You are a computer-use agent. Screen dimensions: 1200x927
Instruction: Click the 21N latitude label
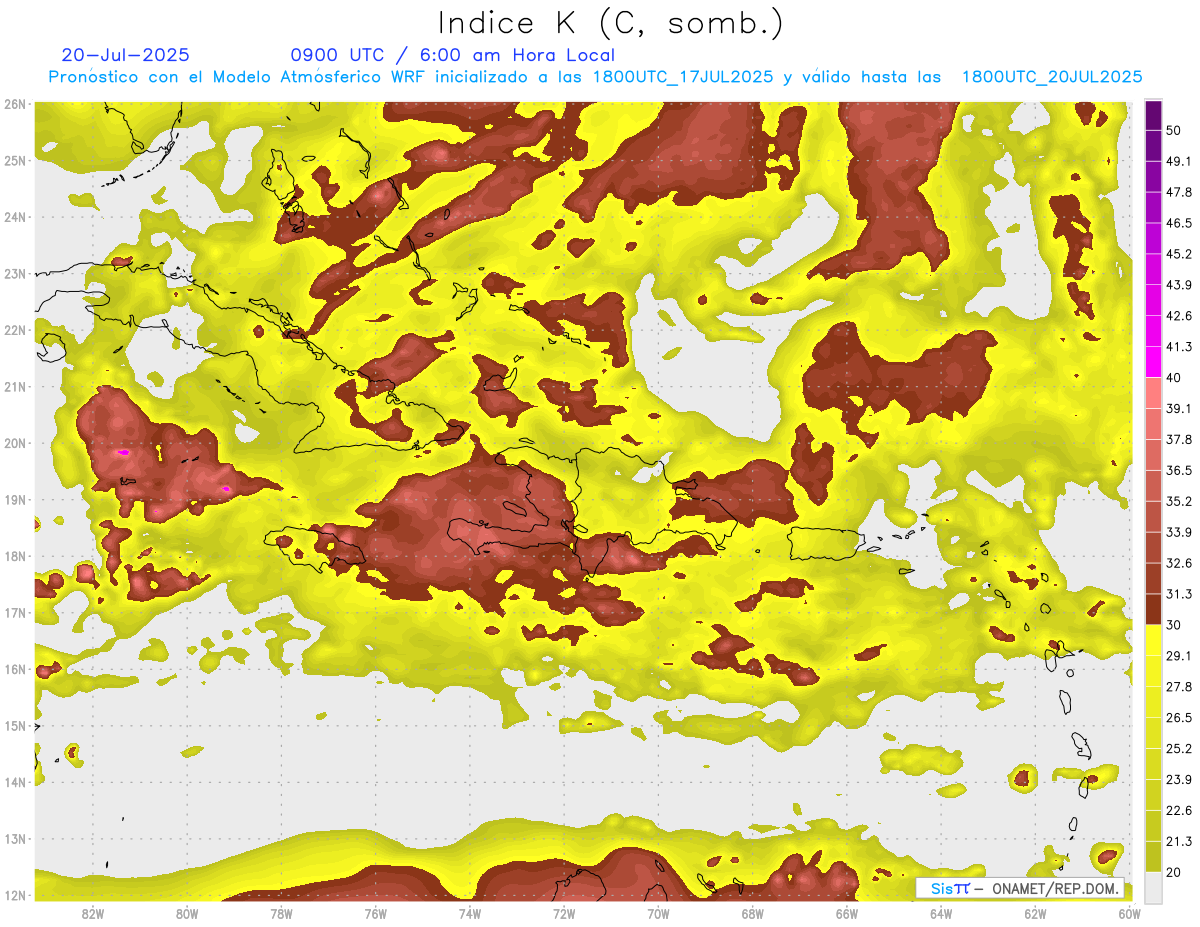[x=15, y=386]
